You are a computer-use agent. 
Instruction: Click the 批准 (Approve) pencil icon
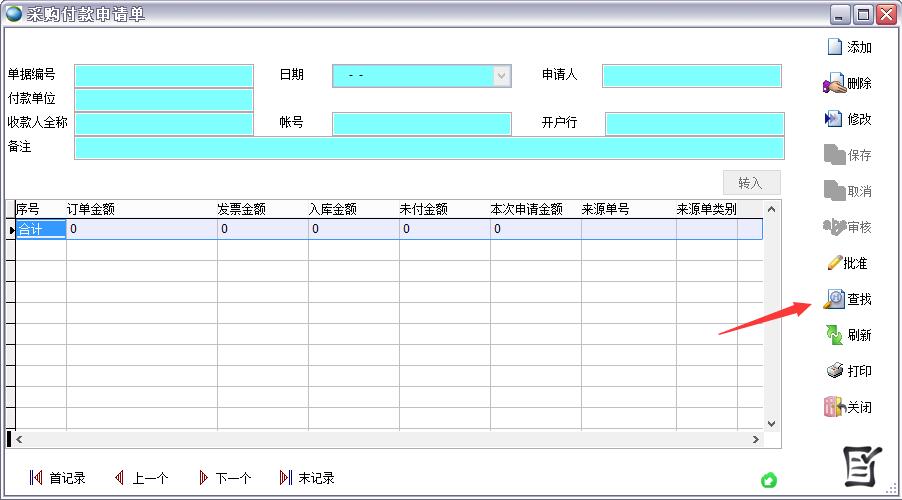coord(834,263)
